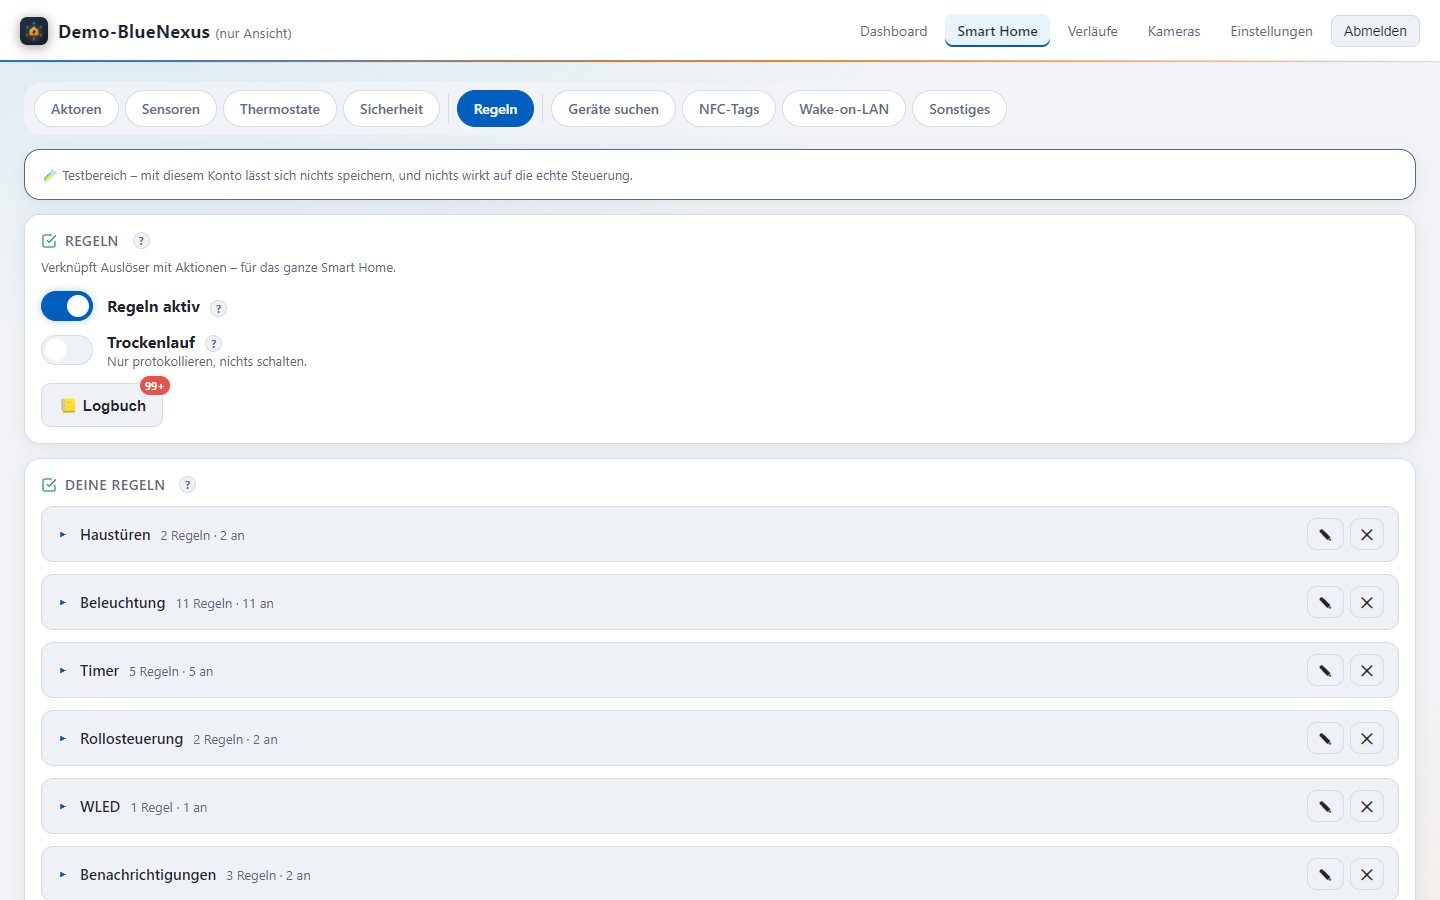
Task: Select the Thermostate tab
Action: tap(280, 109)
